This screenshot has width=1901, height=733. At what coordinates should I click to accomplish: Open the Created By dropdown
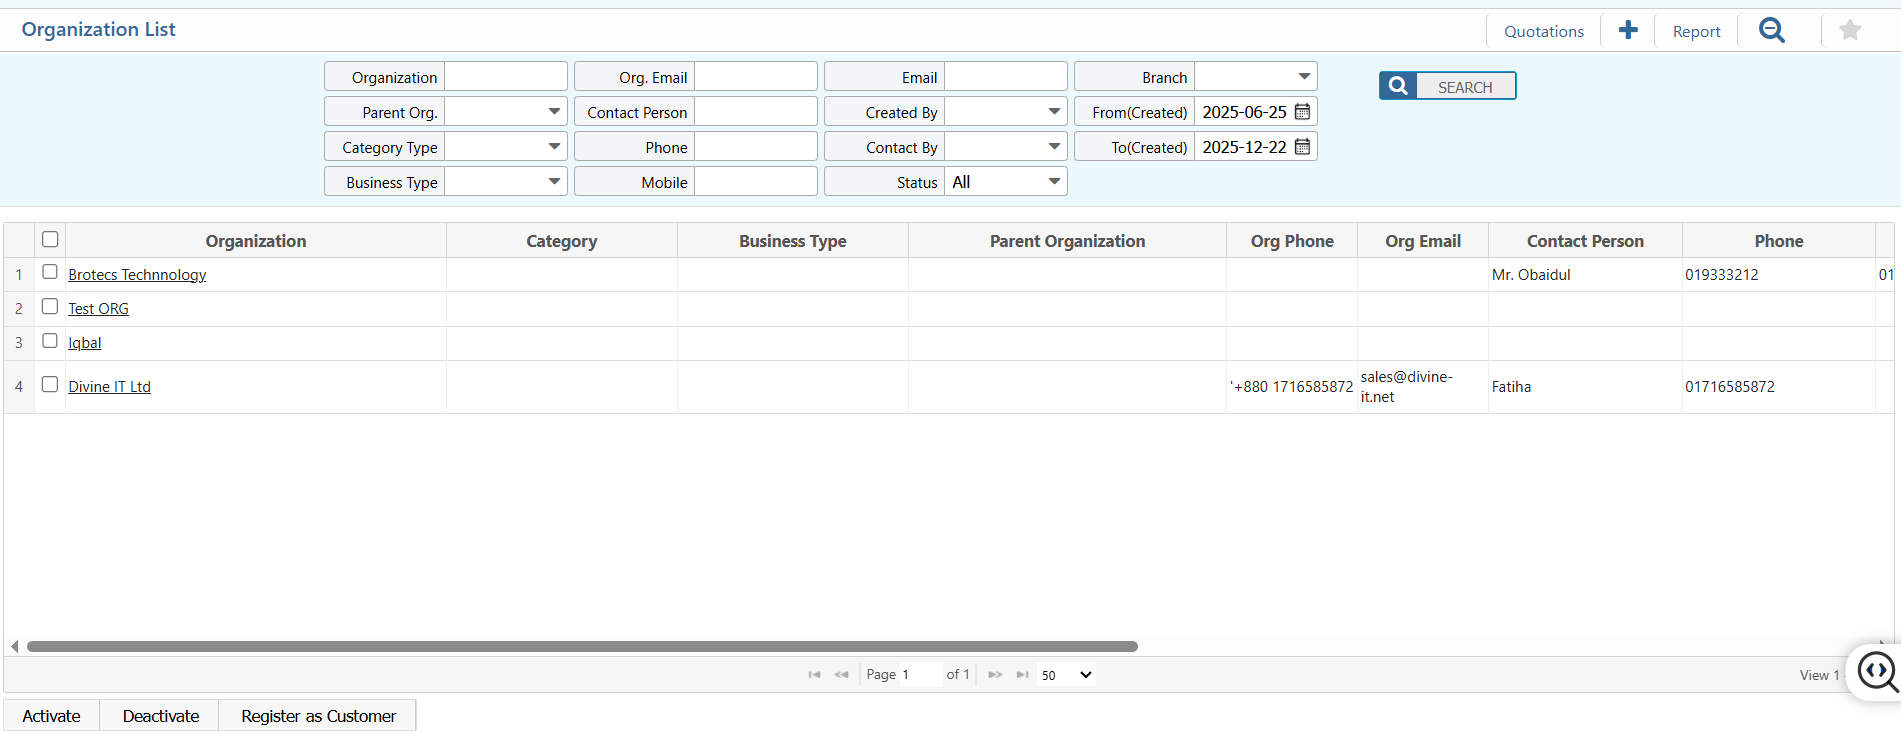click(1006, 112)
